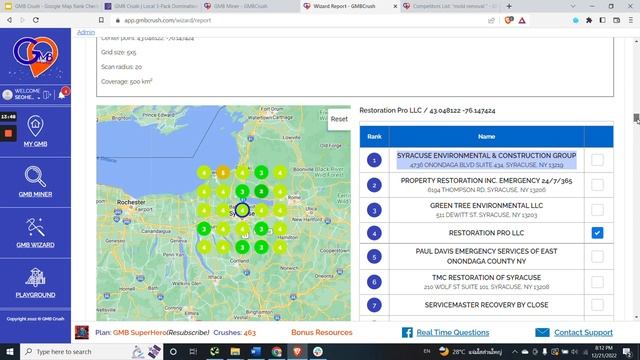Viewport: 640px width, 360px height.
Task: Click the logout icon beside welcome text
Action: tap(47, 95)
